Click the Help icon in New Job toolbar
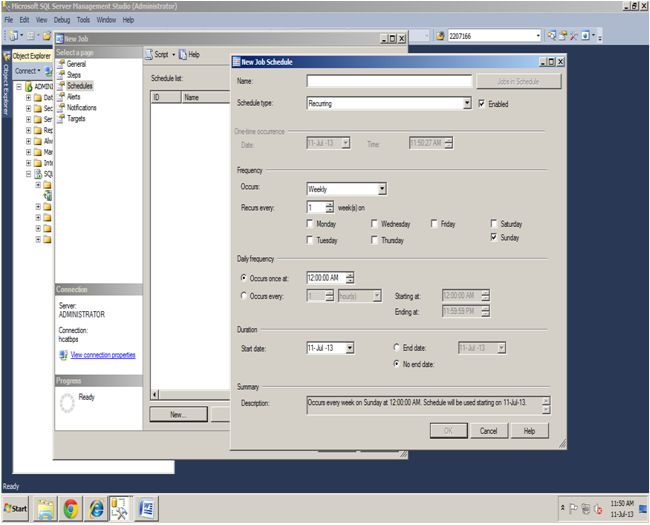650x525 pixels. tap(183, 54)
